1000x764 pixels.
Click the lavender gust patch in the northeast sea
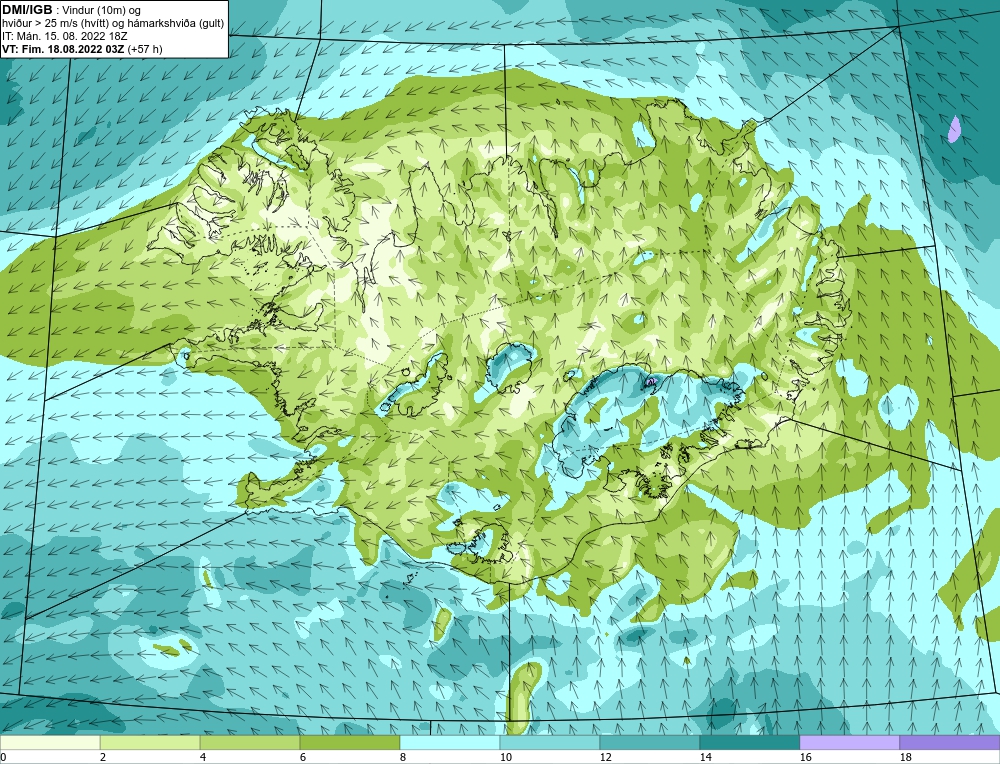pyautogui.click(x=954, y=129)
